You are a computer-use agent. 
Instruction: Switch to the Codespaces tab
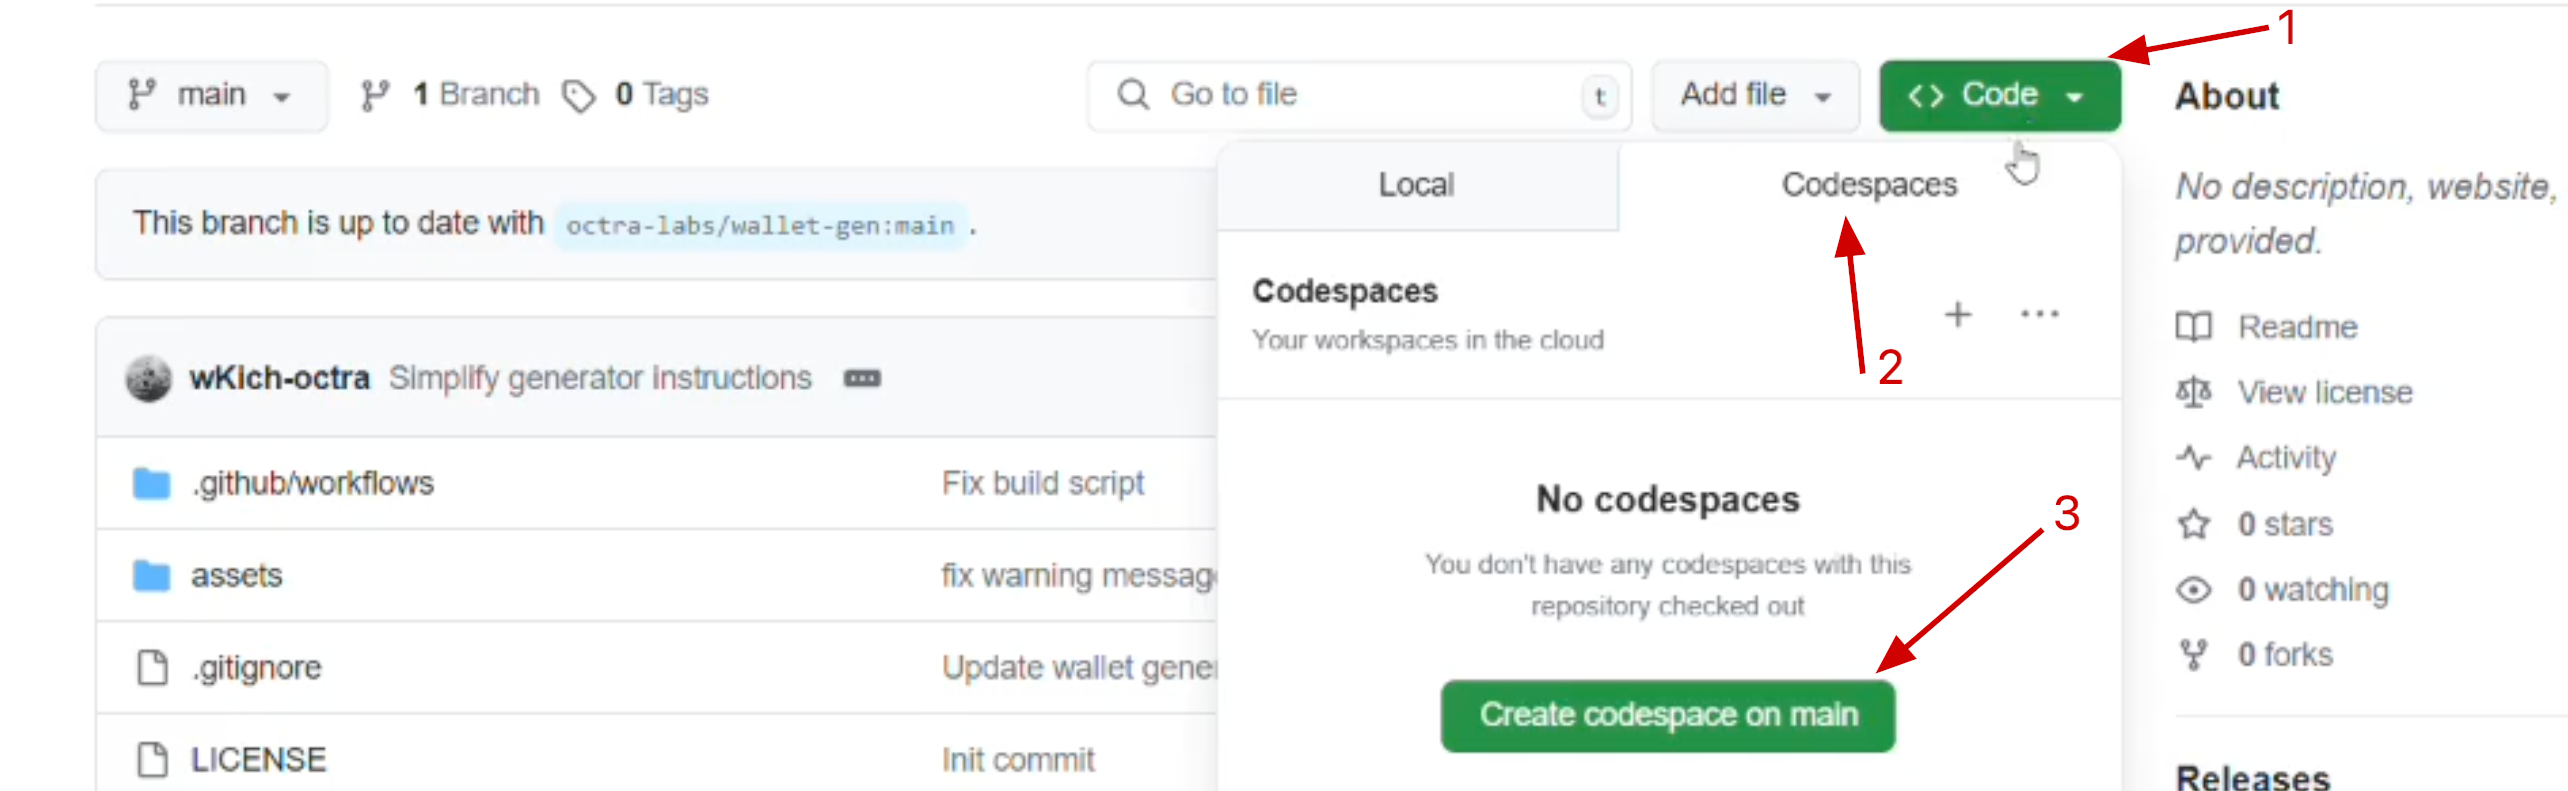(x=1869, y=185)
